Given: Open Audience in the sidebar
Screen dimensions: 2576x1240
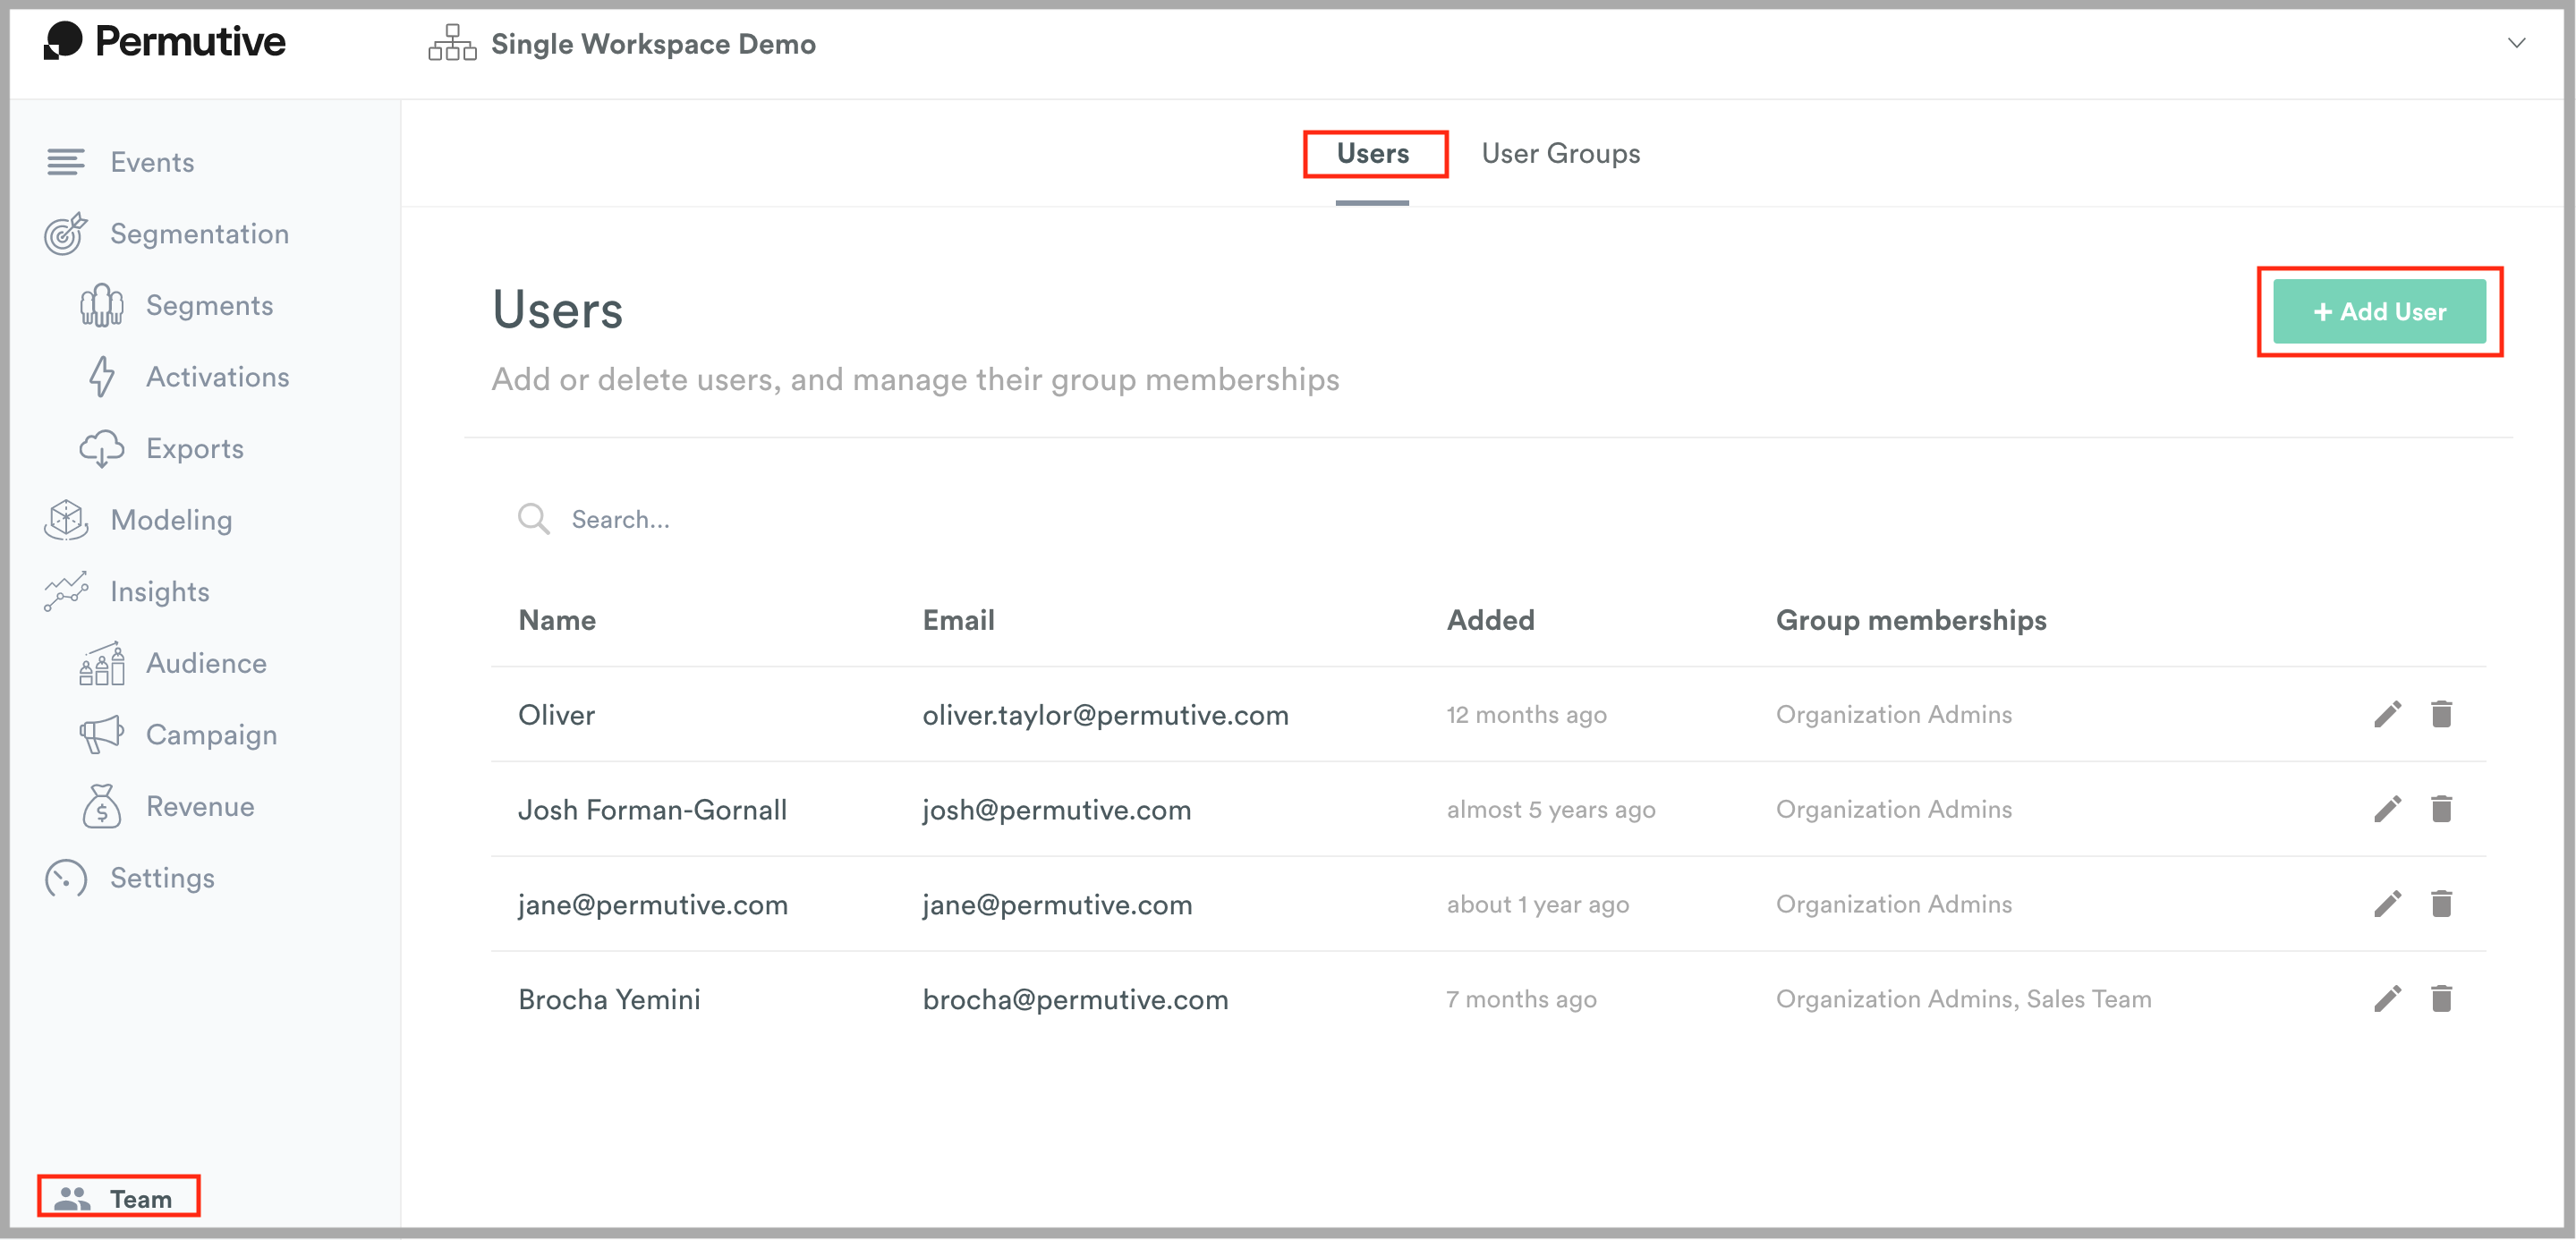Looking at the screenshot, I should click(x=206, y=663).
